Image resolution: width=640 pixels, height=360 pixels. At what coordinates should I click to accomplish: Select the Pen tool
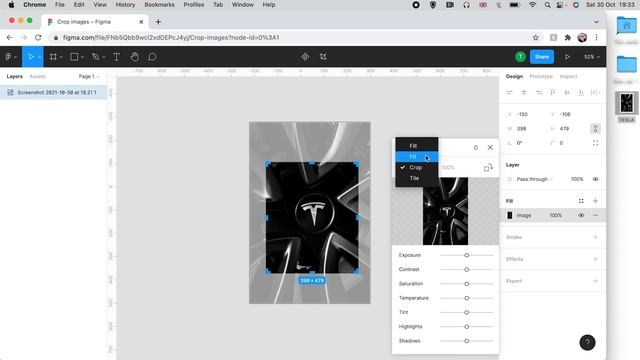[x=96, y=57]
